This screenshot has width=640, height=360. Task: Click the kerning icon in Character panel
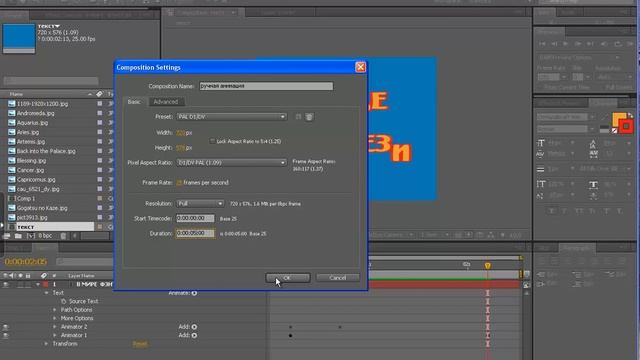pos(541,154)
